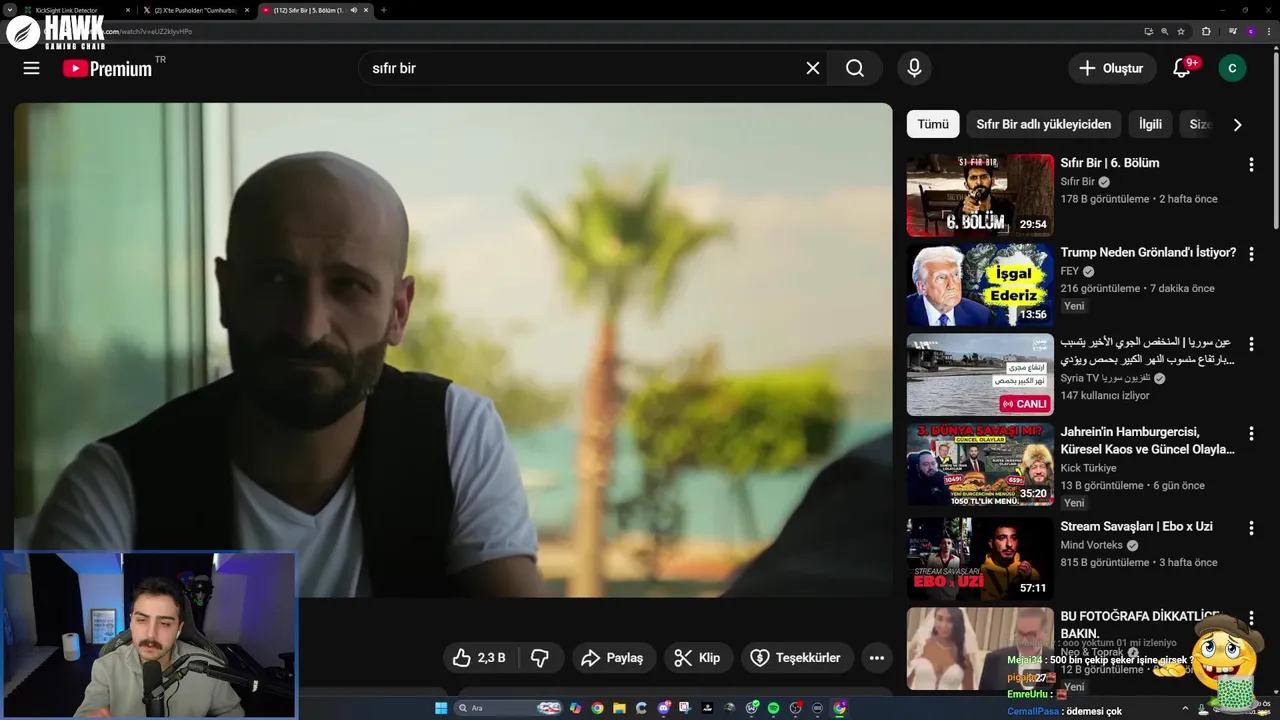Show more filter chips with right arrow
The height and width of the screenshot is (720, 1280).
coord(1237,125)
